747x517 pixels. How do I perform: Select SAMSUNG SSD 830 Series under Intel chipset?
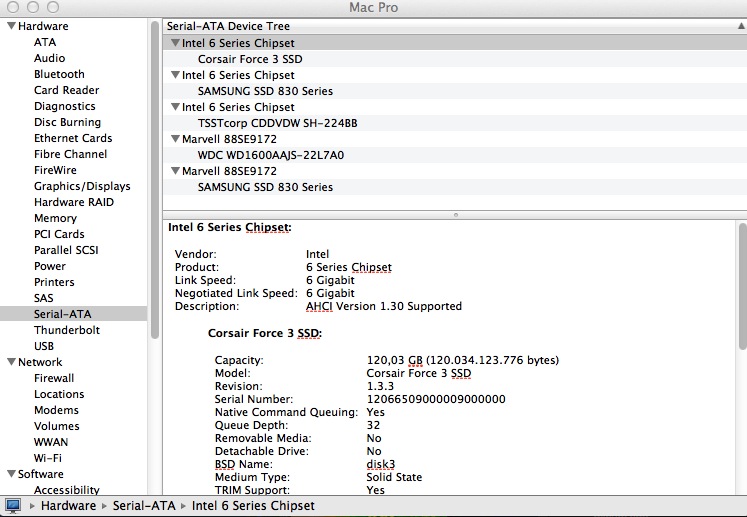coord(454,91)
